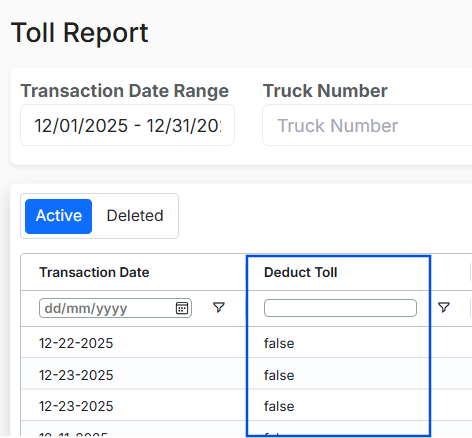Sort by the Transaction Date column header
Image resolution: width=472 pixels, height=438 pixels.
click(x=94, y=272)
